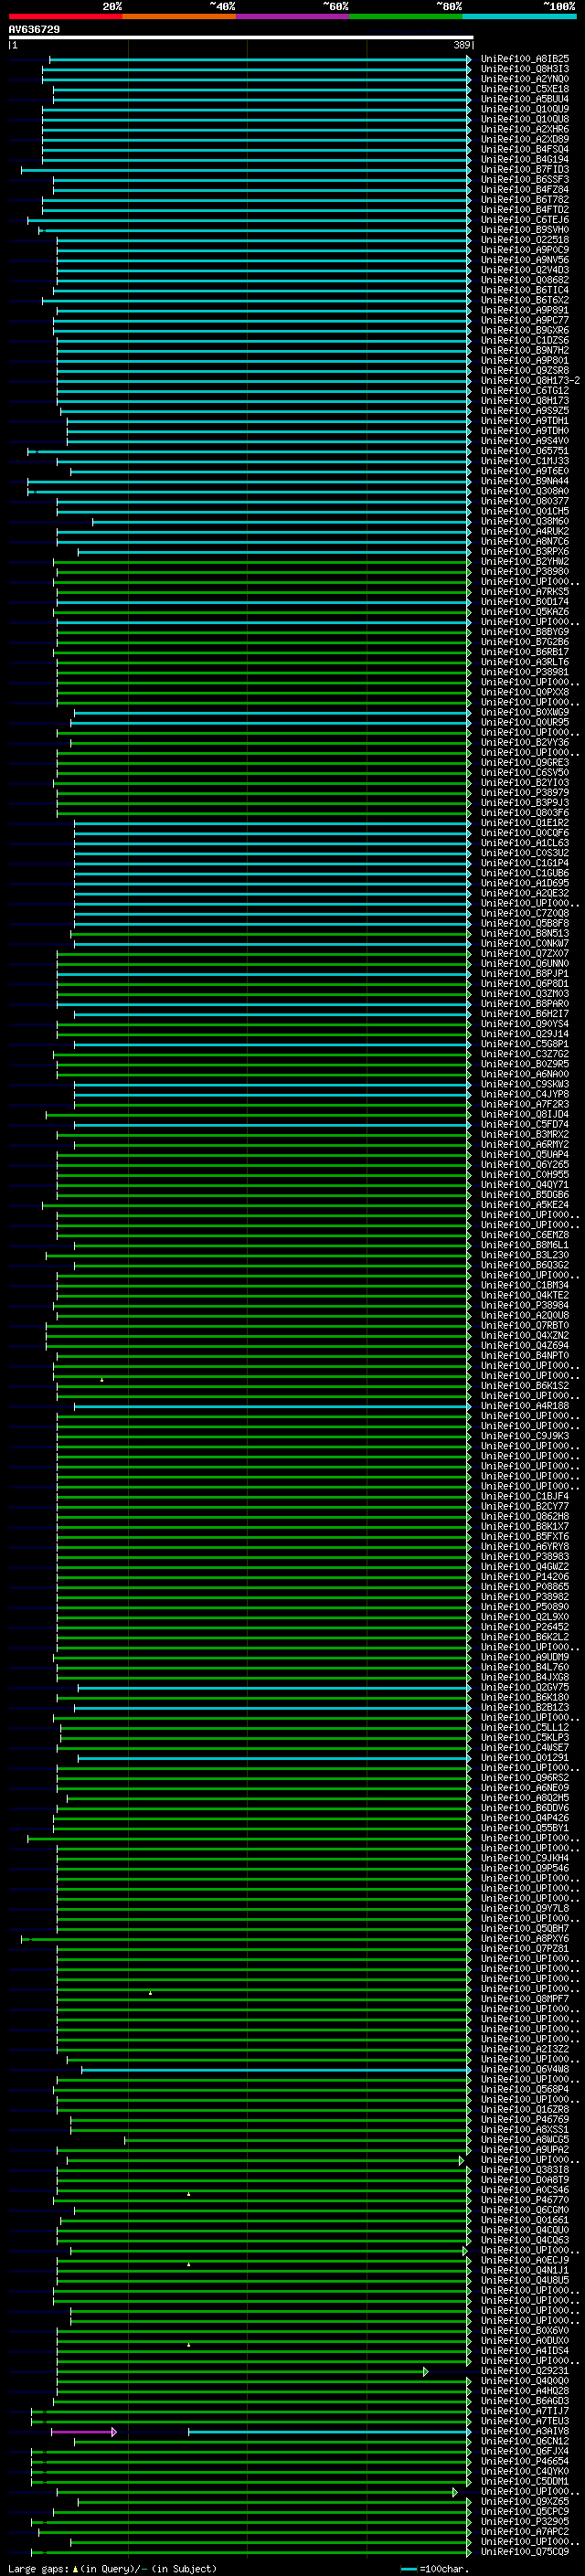Click the UniRef100_P08865 label

coord(524,1588)
